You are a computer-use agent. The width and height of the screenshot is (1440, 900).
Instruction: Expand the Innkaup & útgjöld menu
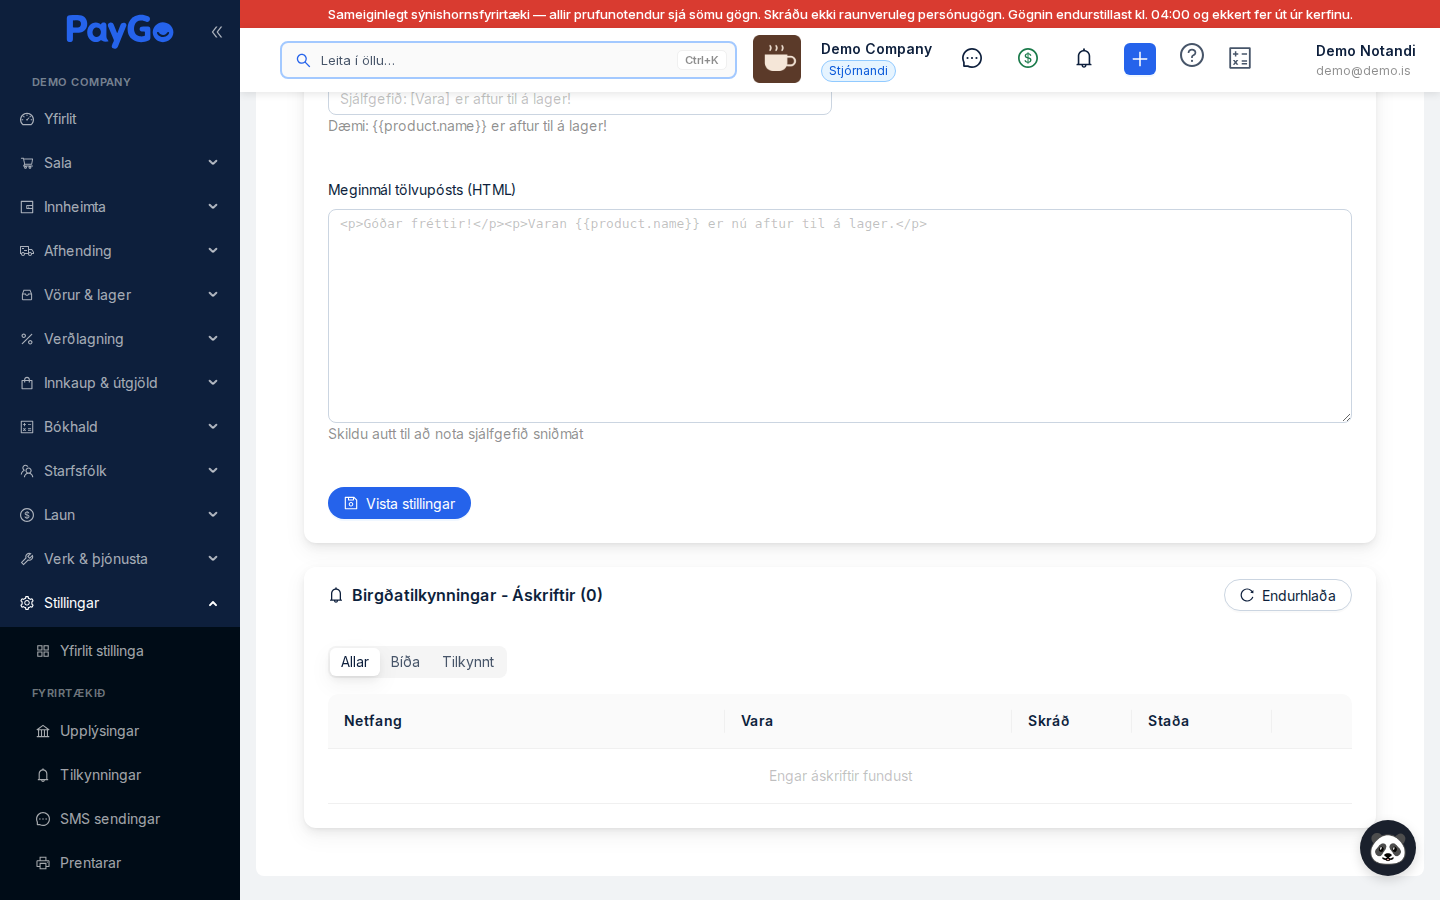120,383
